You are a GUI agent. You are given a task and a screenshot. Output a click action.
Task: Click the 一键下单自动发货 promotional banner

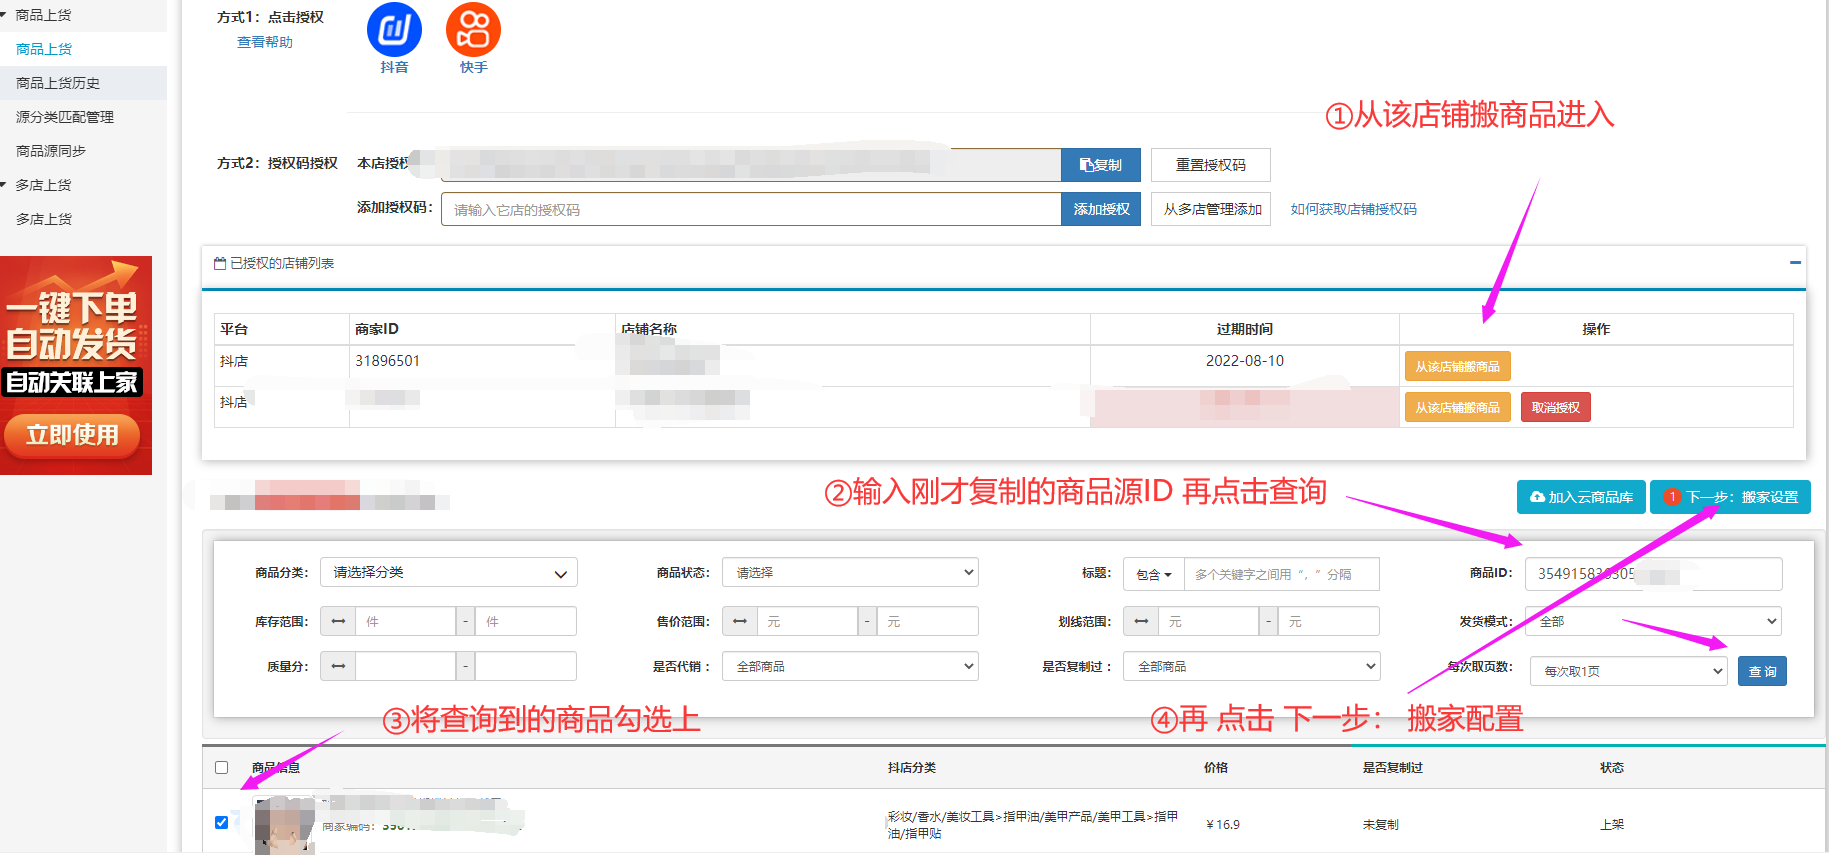coord(76,365)
